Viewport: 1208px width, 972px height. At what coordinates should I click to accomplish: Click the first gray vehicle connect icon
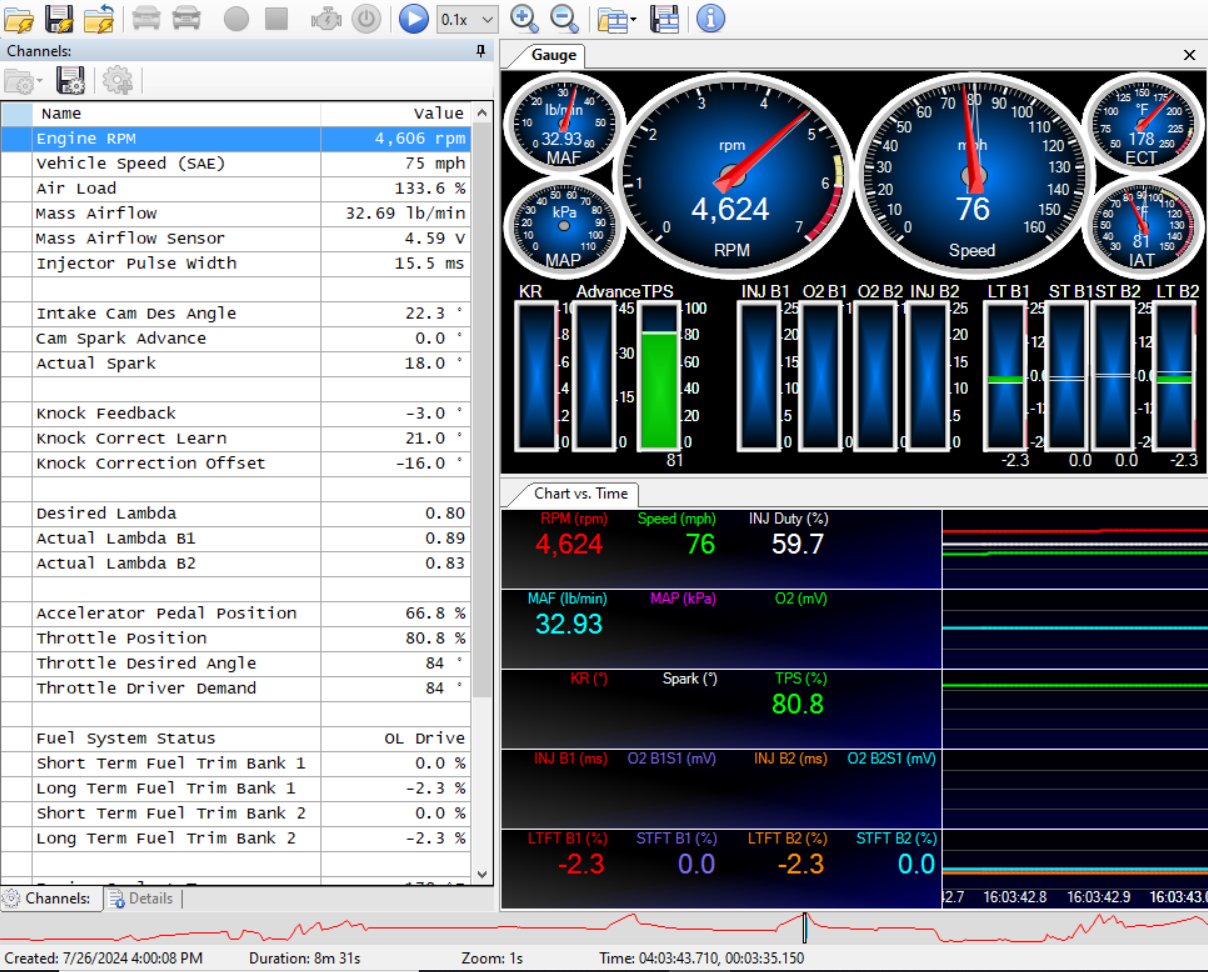pos(146,18)
